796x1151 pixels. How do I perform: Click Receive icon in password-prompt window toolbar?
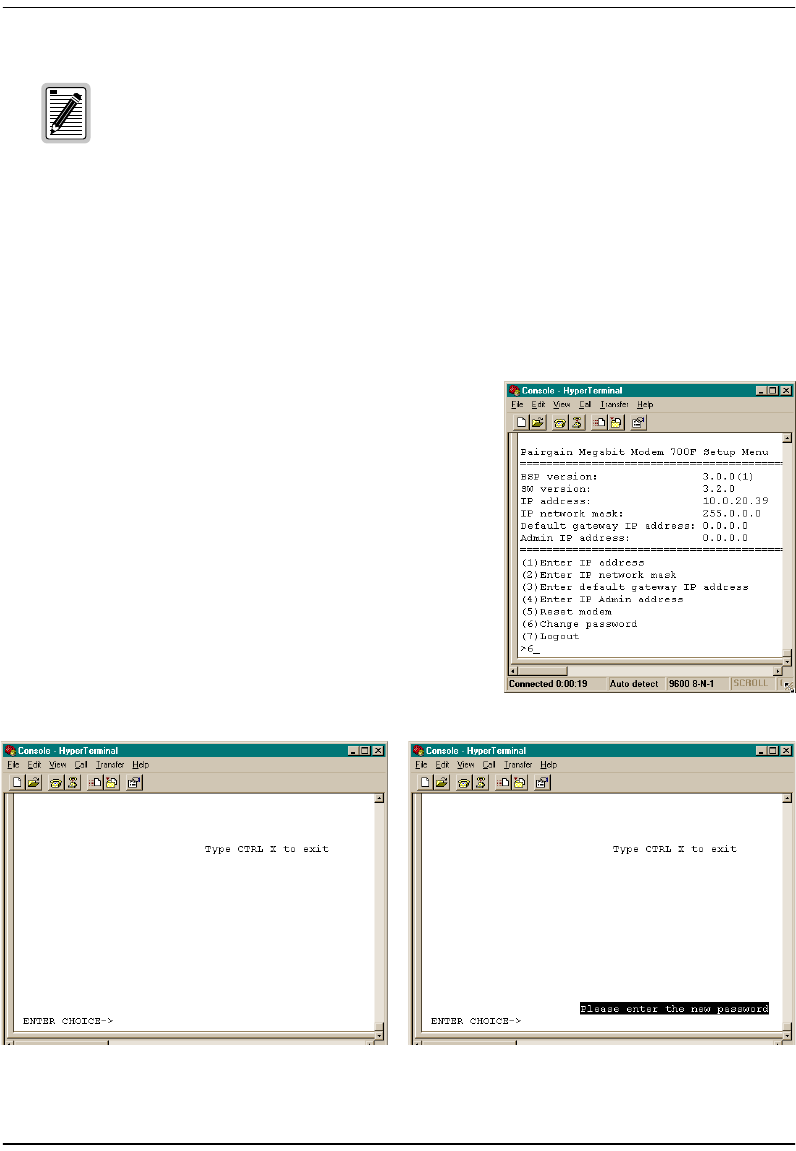[x=519, y=783]
